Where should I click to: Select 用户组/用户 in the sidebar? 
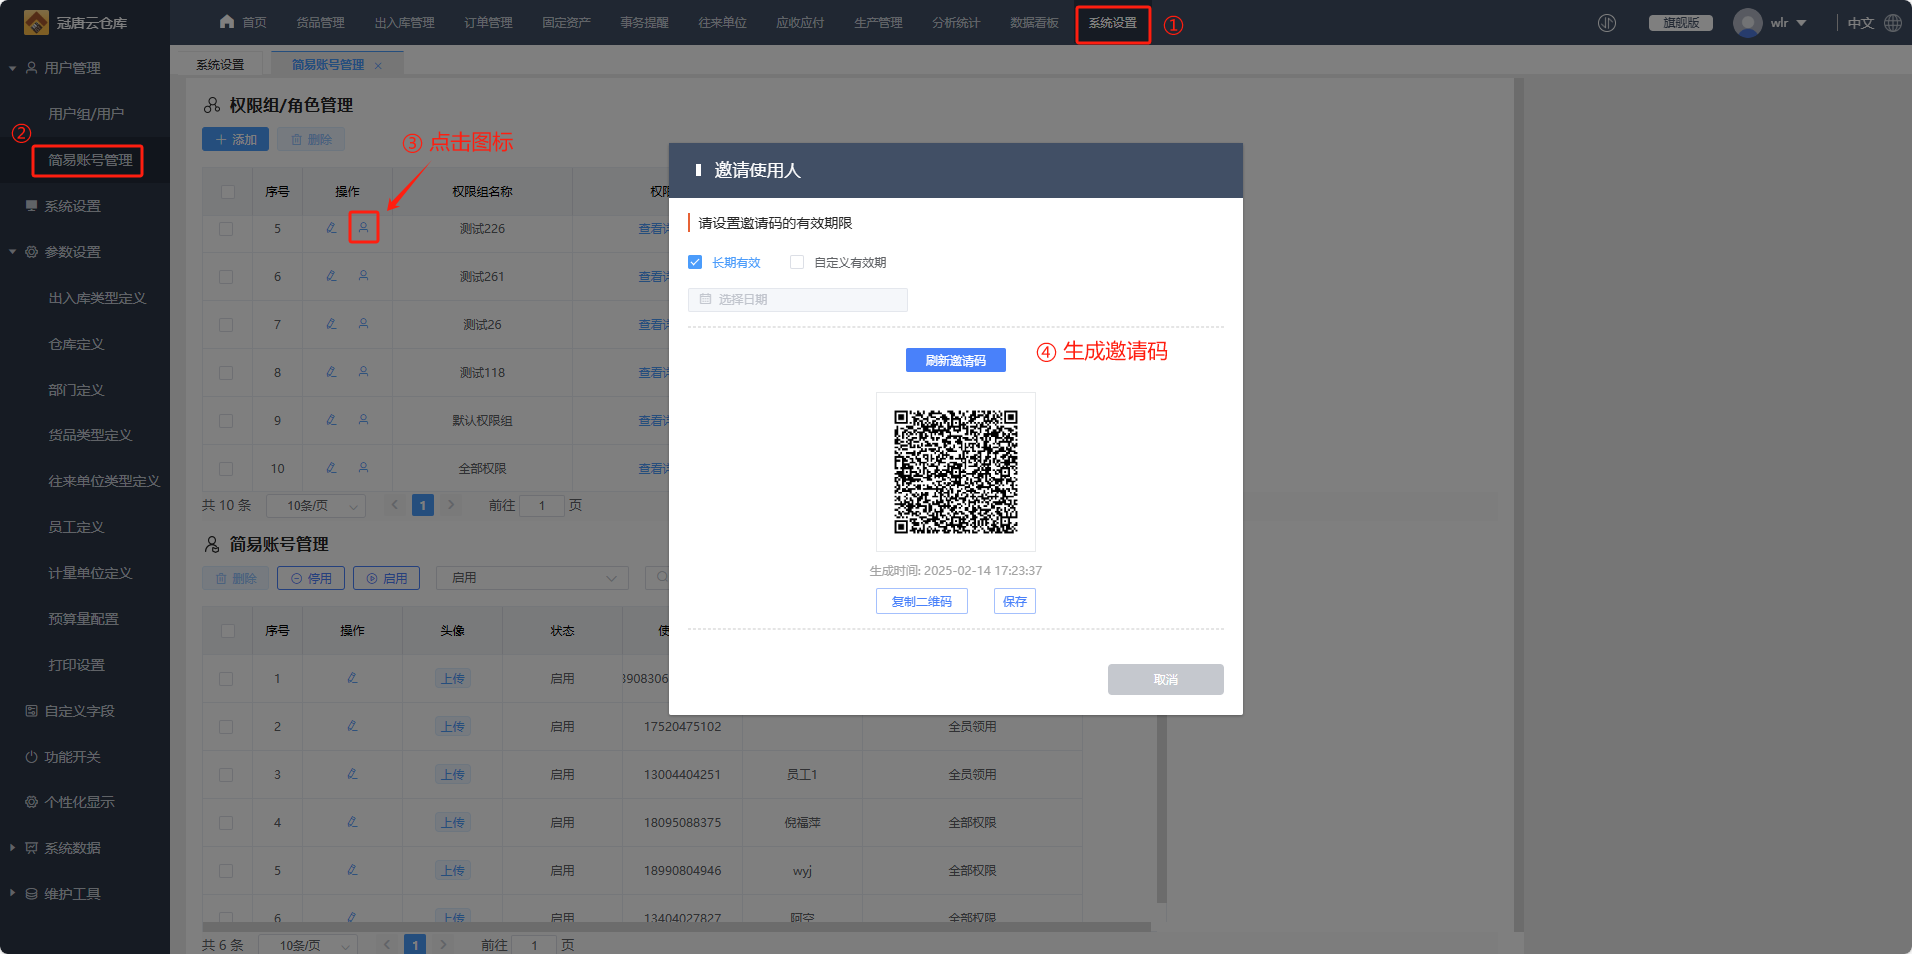coord(86,114)
